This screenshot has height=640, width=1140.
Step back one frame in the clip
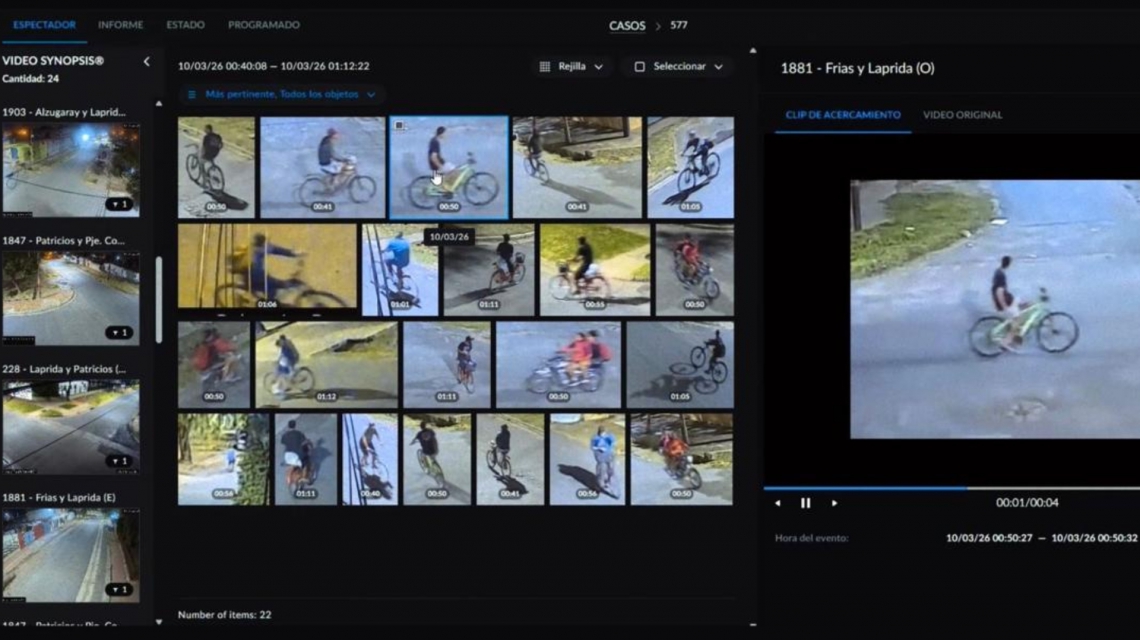tap(778, 503)
